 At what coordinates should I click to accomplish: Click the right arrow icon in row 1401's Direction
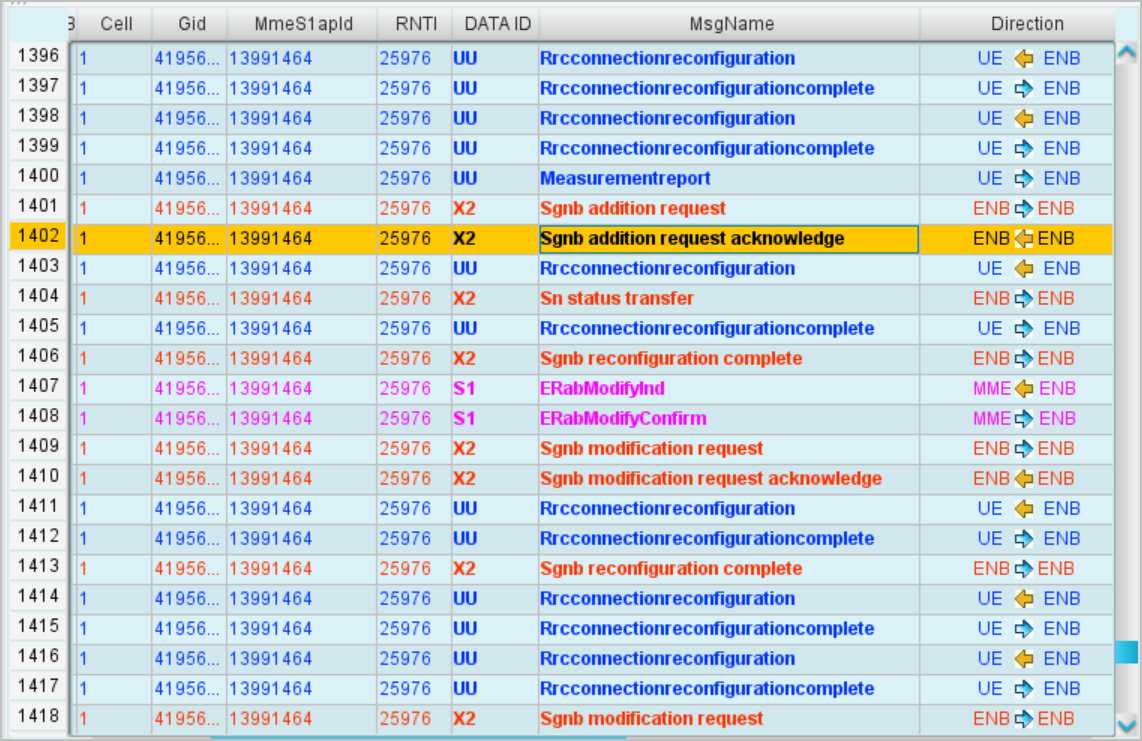(x=1023, y=209)
